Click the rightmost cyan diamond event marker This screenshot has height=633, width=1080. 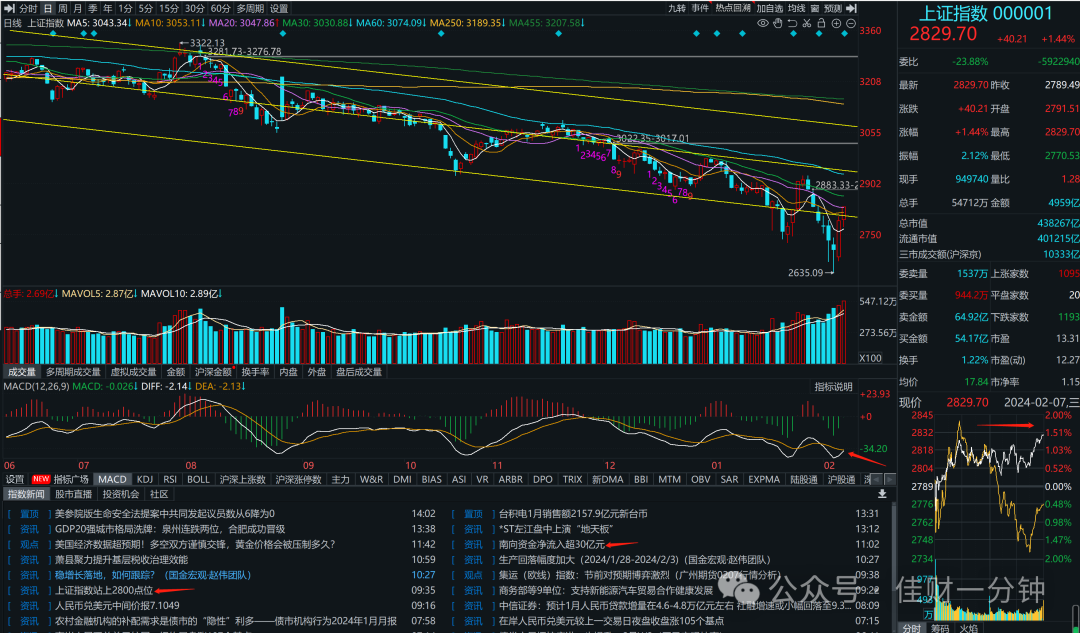pyautogui.click(x=844, y=33)
